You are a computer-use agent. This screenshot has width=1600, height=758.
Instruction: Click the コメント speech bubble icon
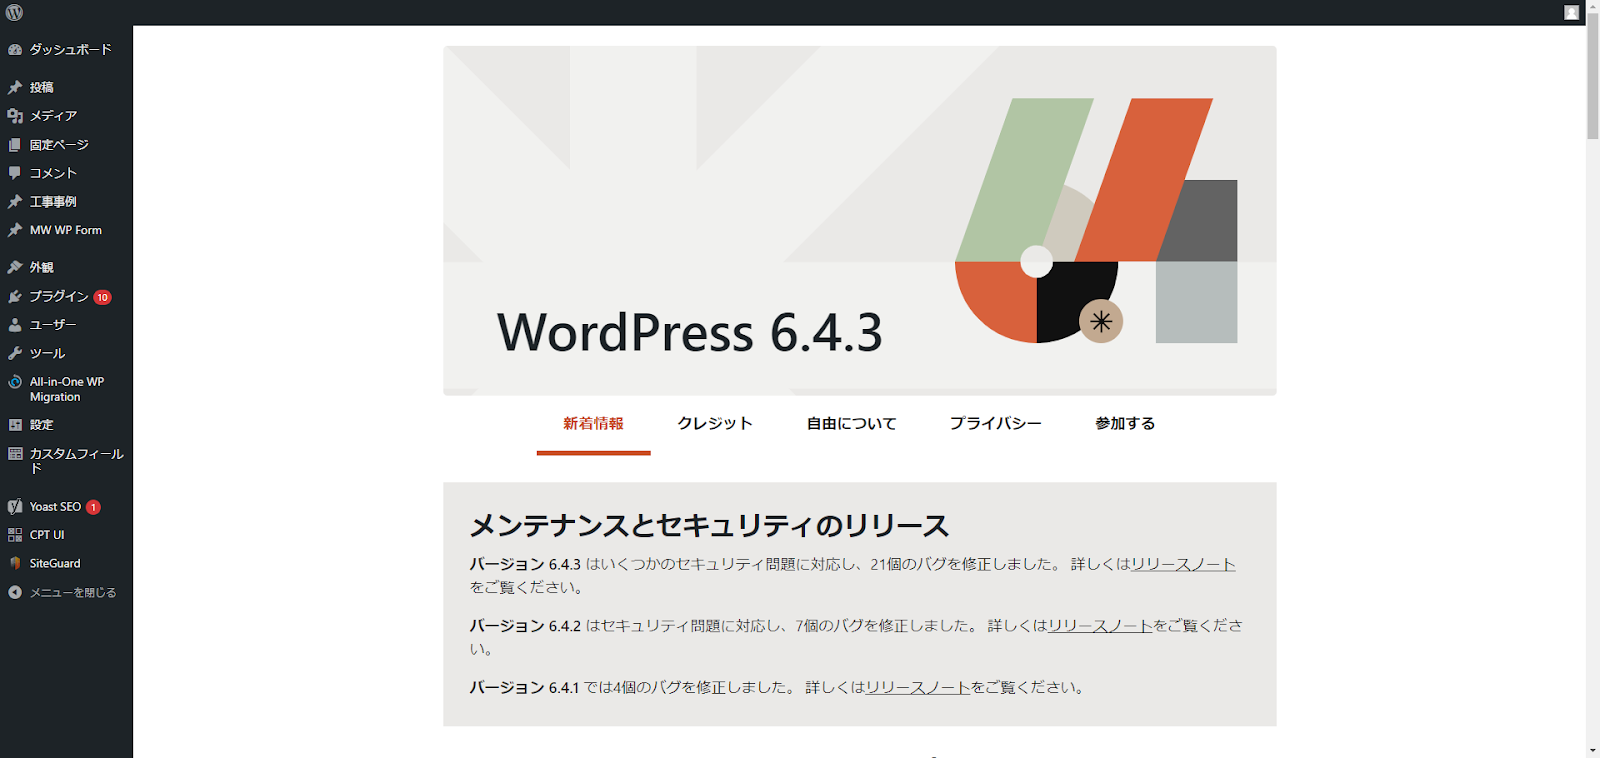[15, 173]
